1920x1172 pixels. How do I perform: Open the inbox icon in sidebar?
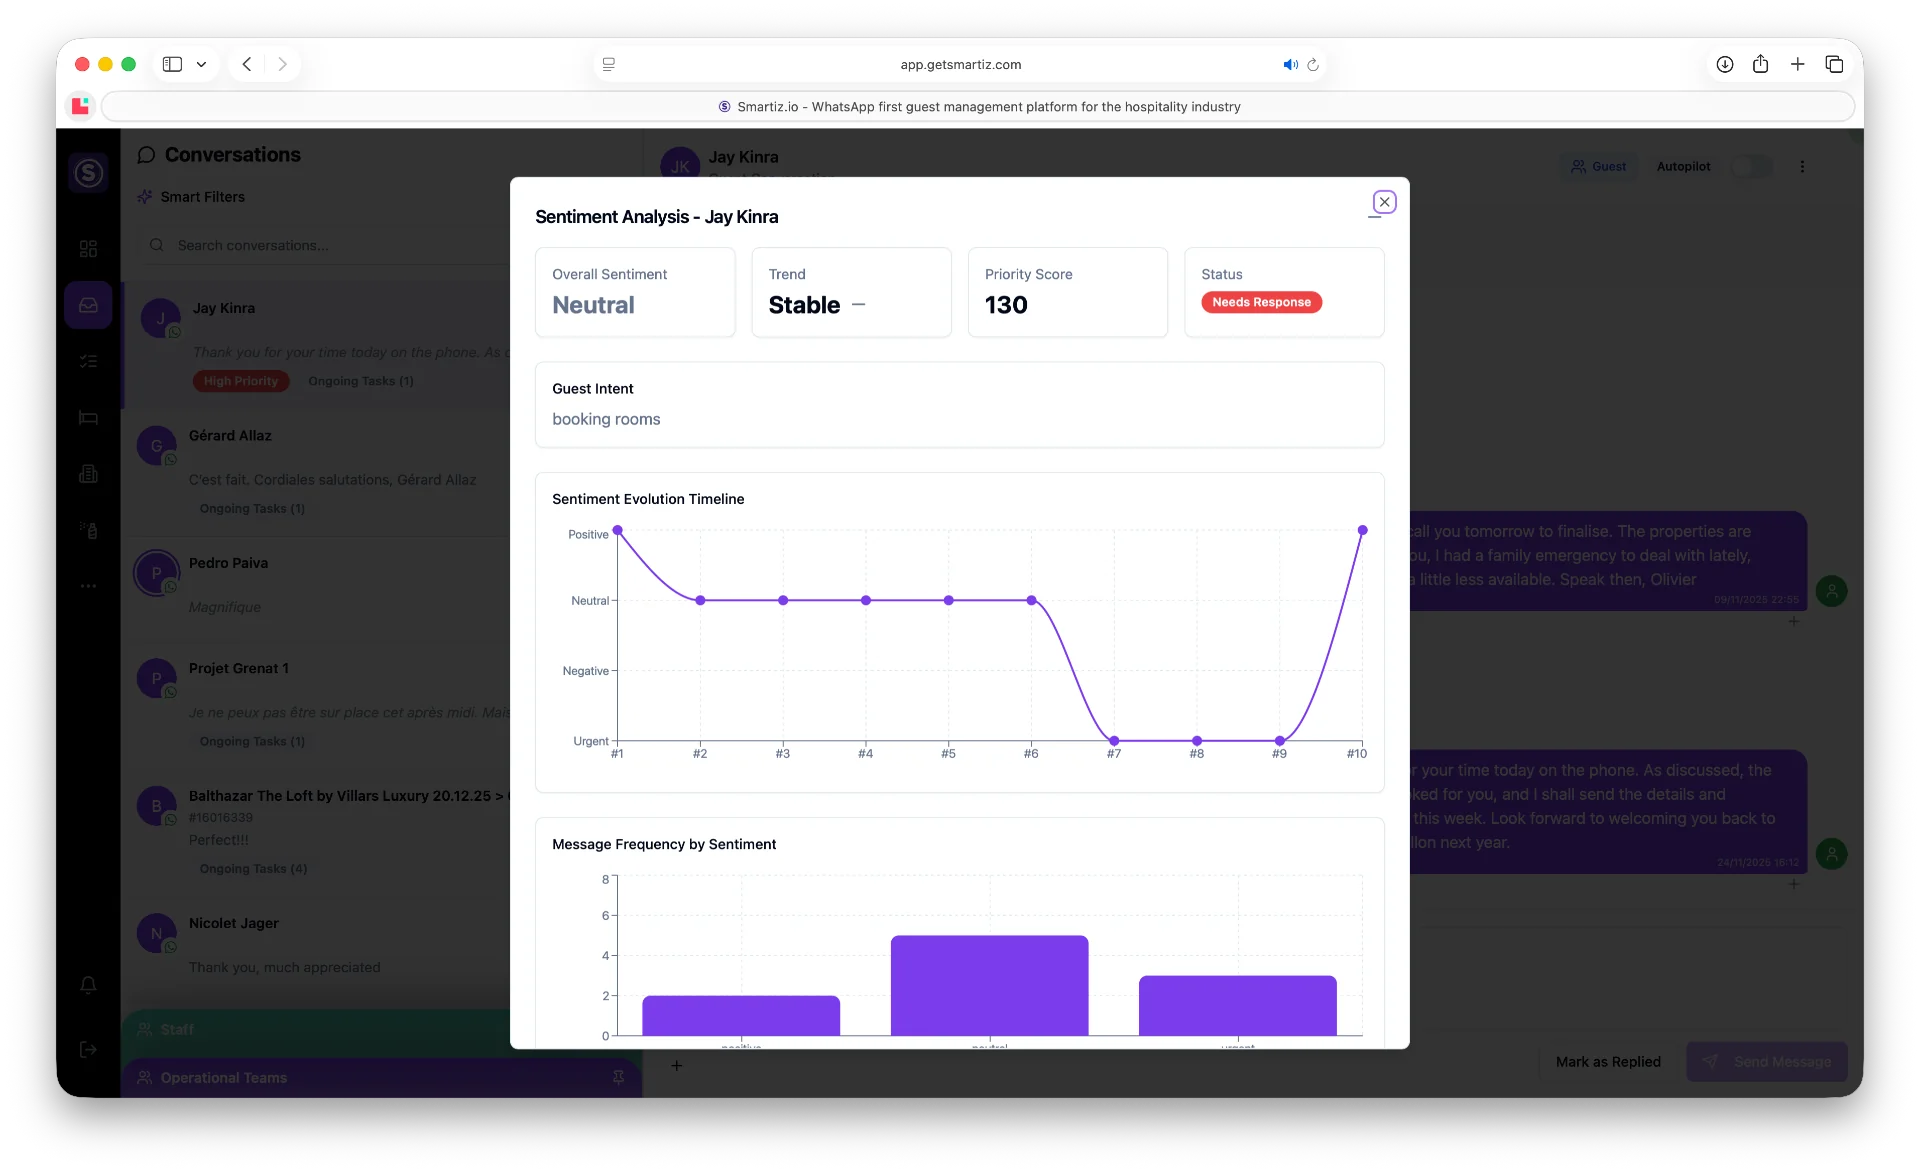[89, 305]
